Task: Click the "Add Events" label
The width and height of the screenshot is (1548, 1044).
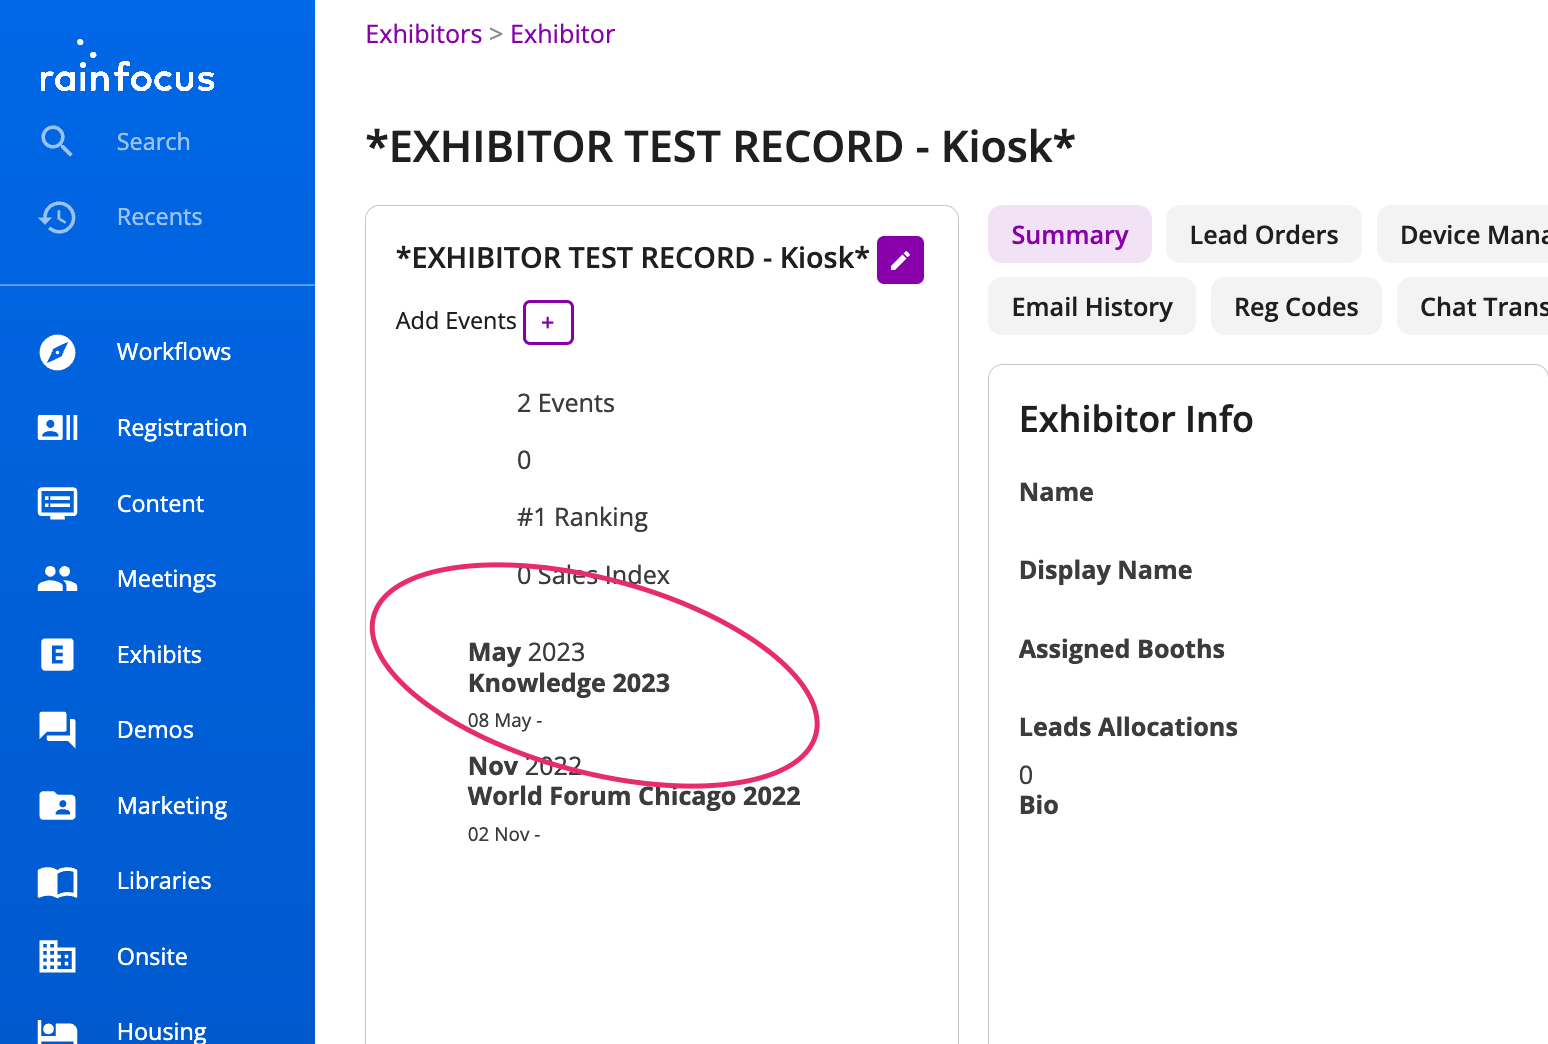Action: tap(456, 321)
